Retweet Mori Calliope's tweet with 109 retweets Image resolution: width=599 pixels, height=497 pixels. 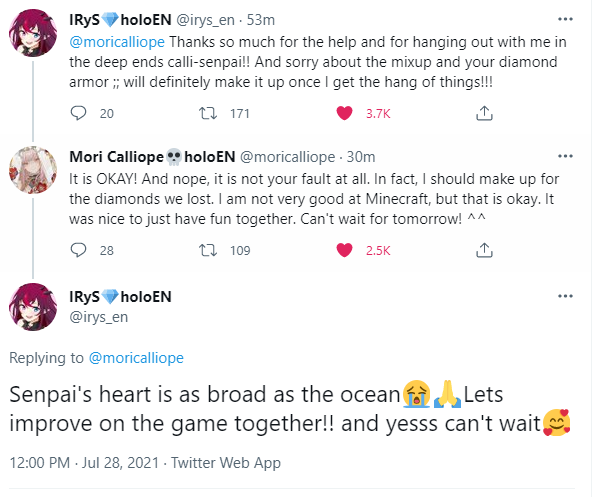coord(208,250)
